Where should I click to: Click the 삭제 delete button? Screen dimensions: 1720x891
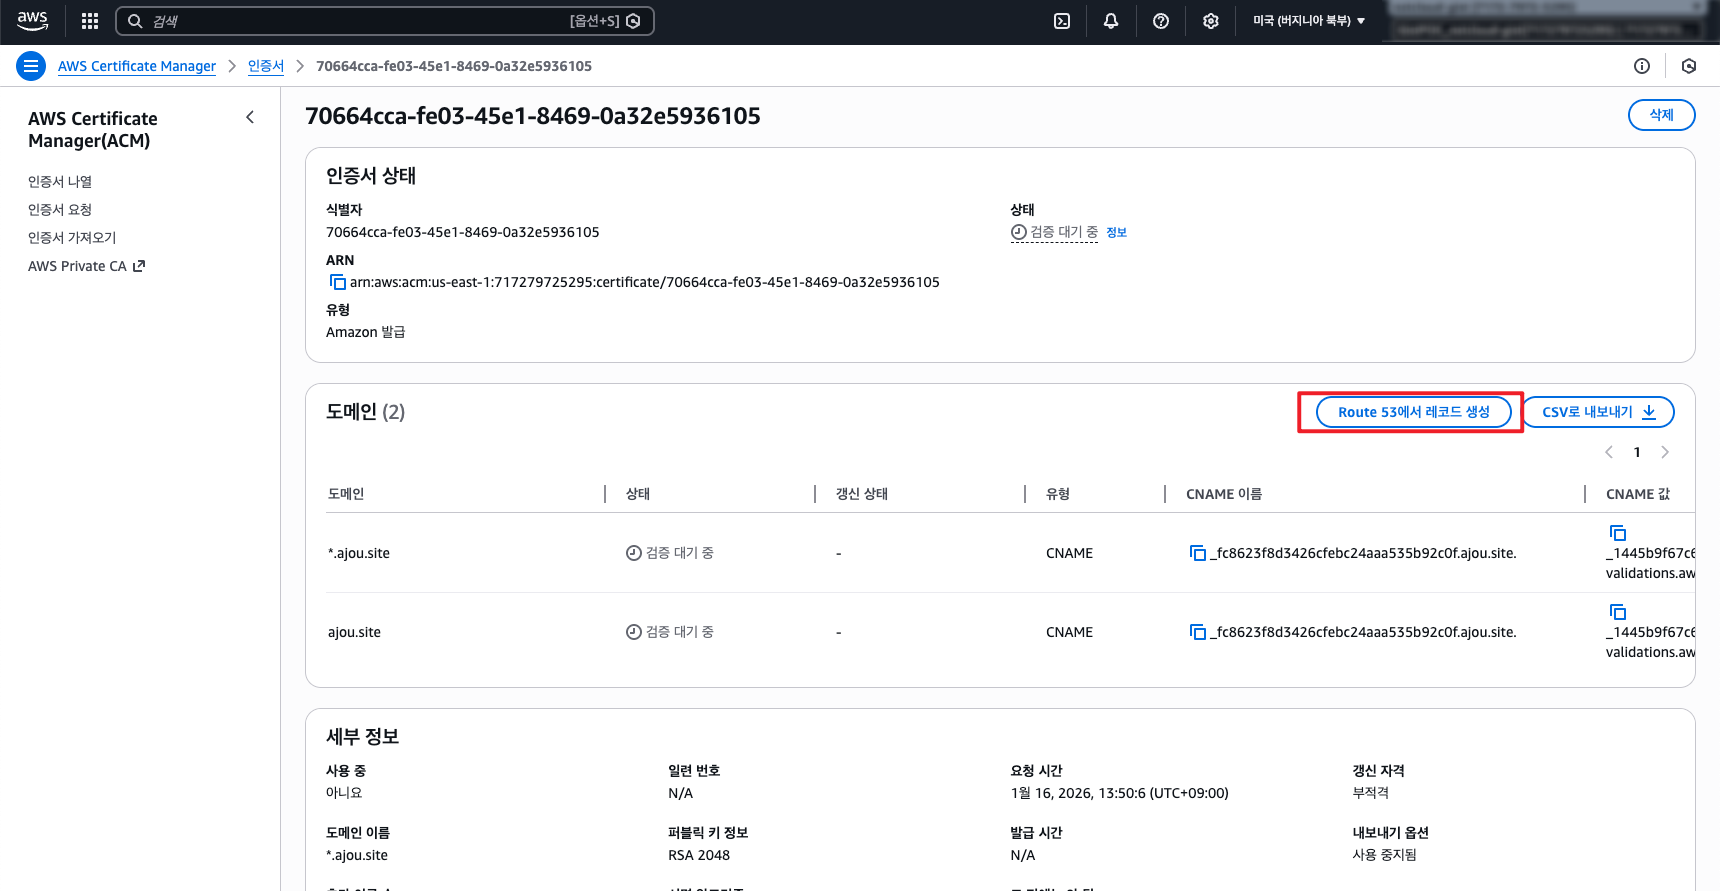coord(1661,115)
